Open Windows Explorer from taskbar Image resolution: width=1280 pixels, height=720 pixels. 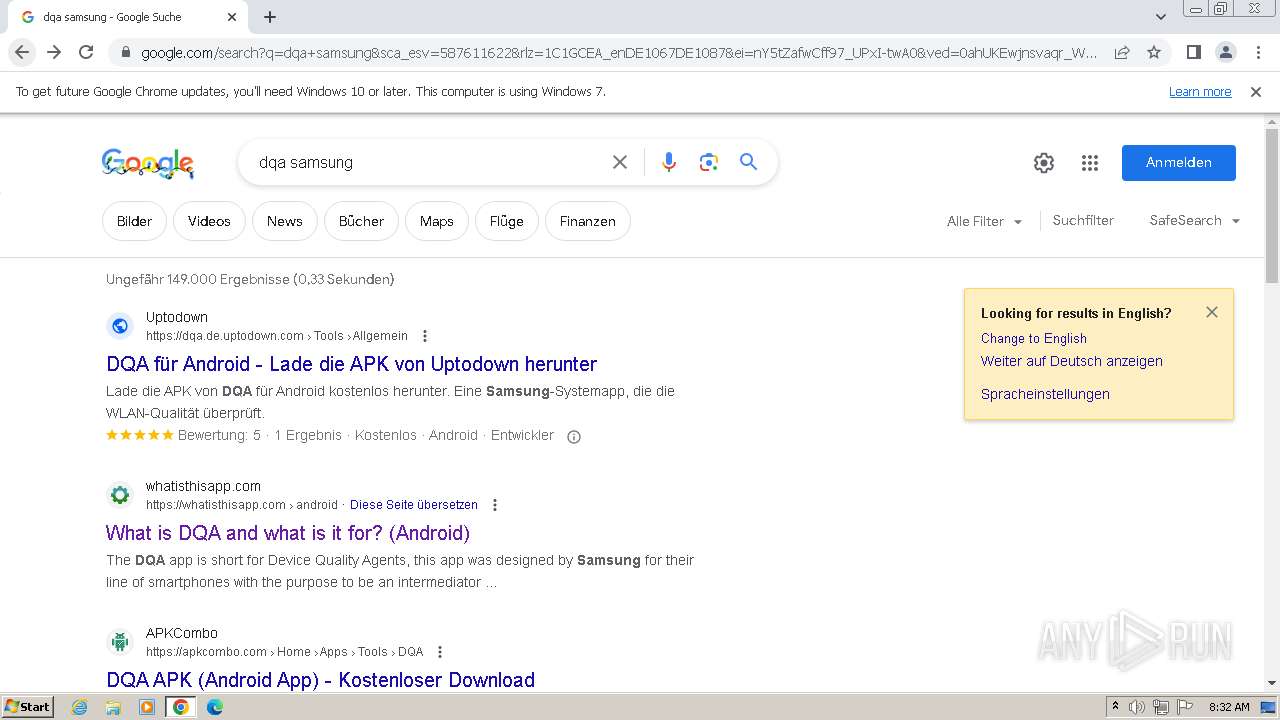(x=113, y=707)
